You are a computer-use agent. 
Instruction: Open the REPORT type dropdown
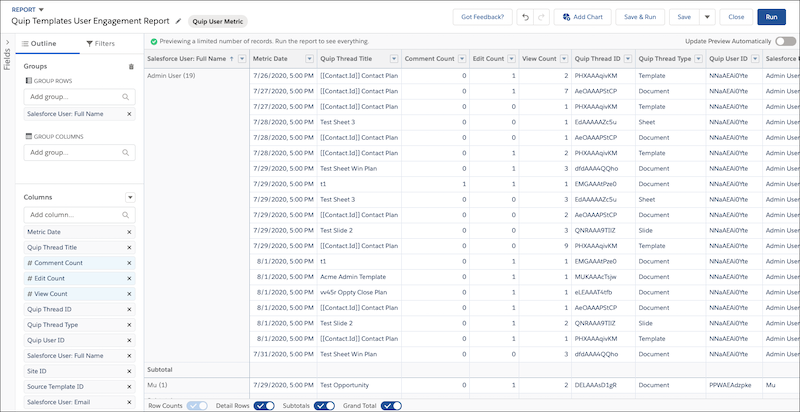click(41, 9)
